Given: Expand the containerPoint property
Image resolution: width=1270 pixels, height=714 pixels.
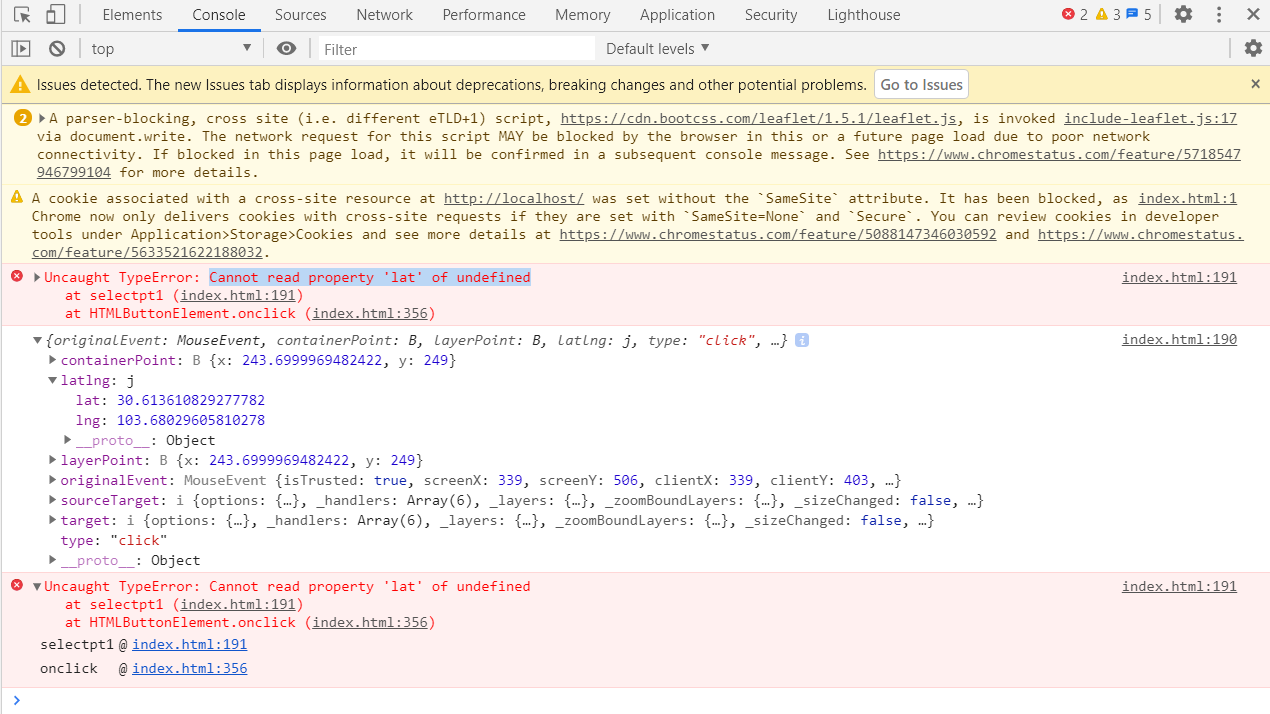Looking at the screenshot, I should pos(53,360).
